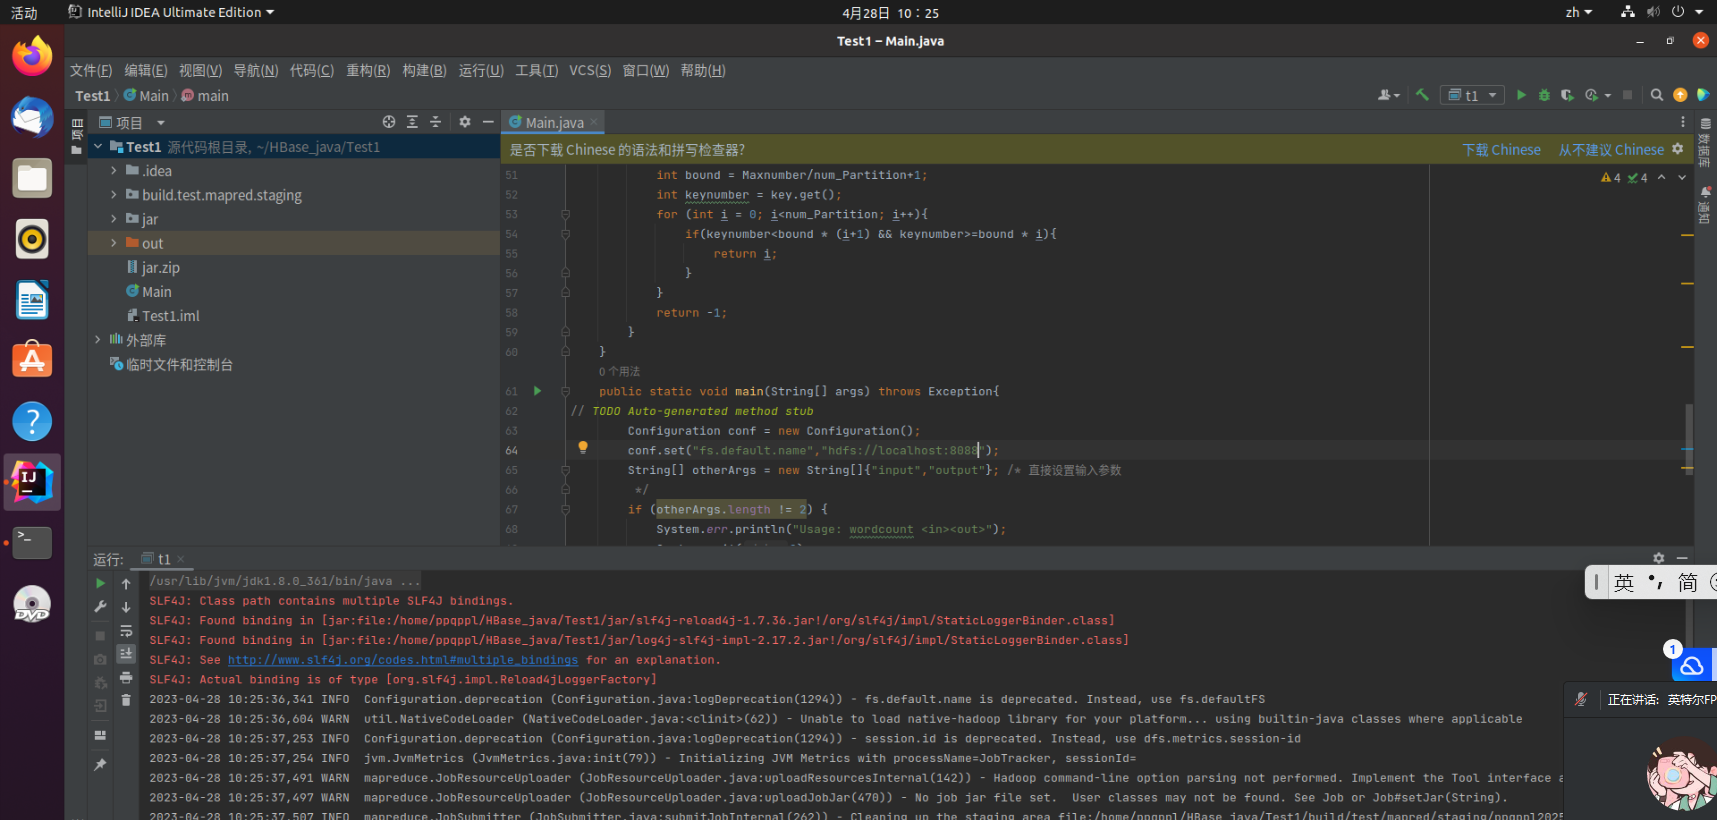Expand the jar folder
1717x820 pixels.
[x=114, y=219]
